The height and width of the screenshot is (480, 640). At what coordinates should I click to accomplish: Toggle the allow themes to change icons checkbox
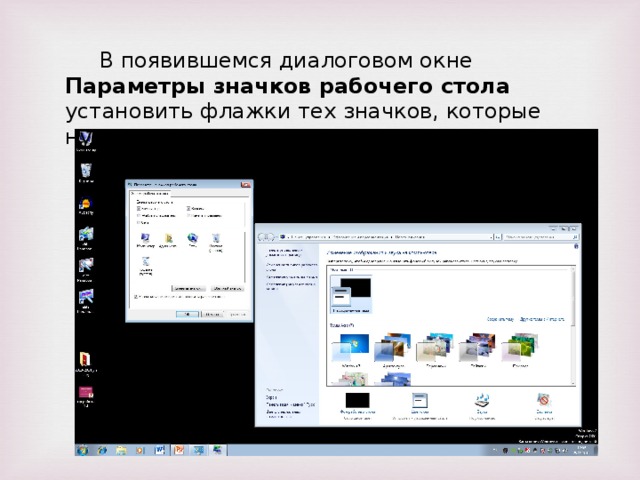(x=137, y=296)
